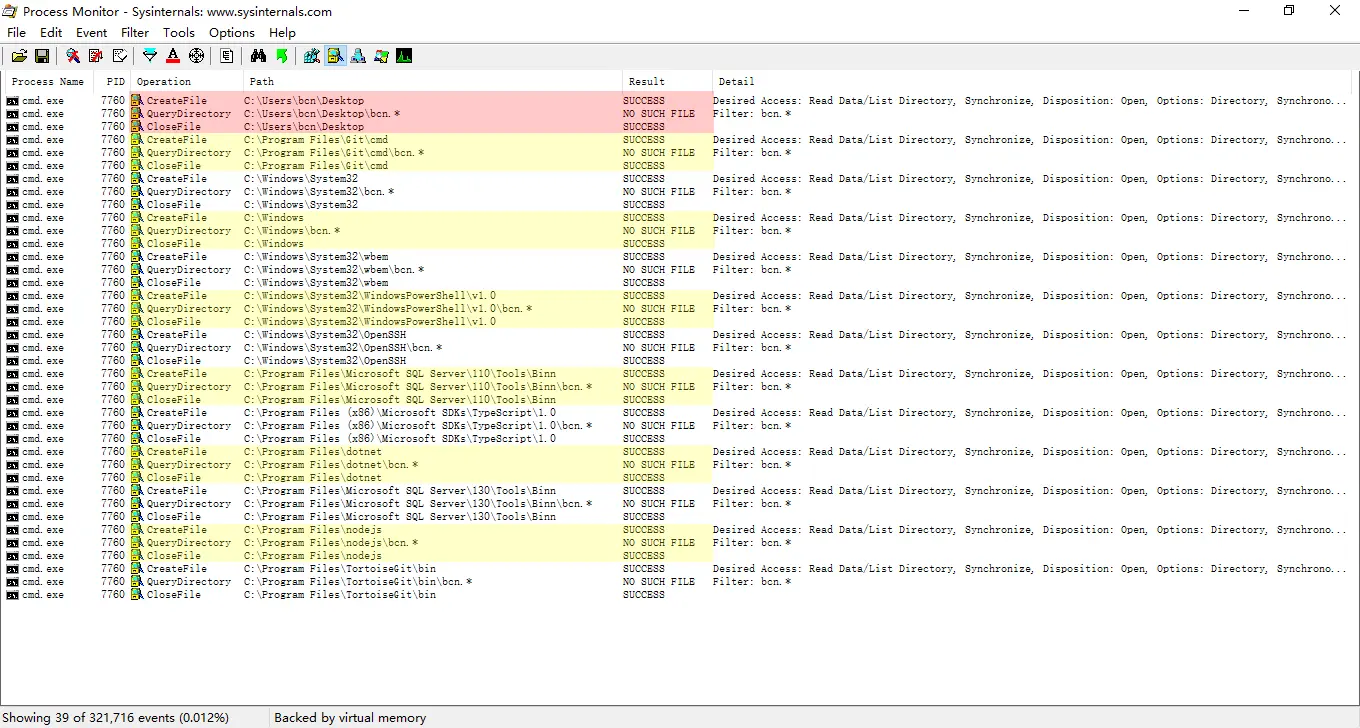Toggle Show Profiling Events graph icon
This screenshot has height=728, width=1360.
[x=404, y=56]
